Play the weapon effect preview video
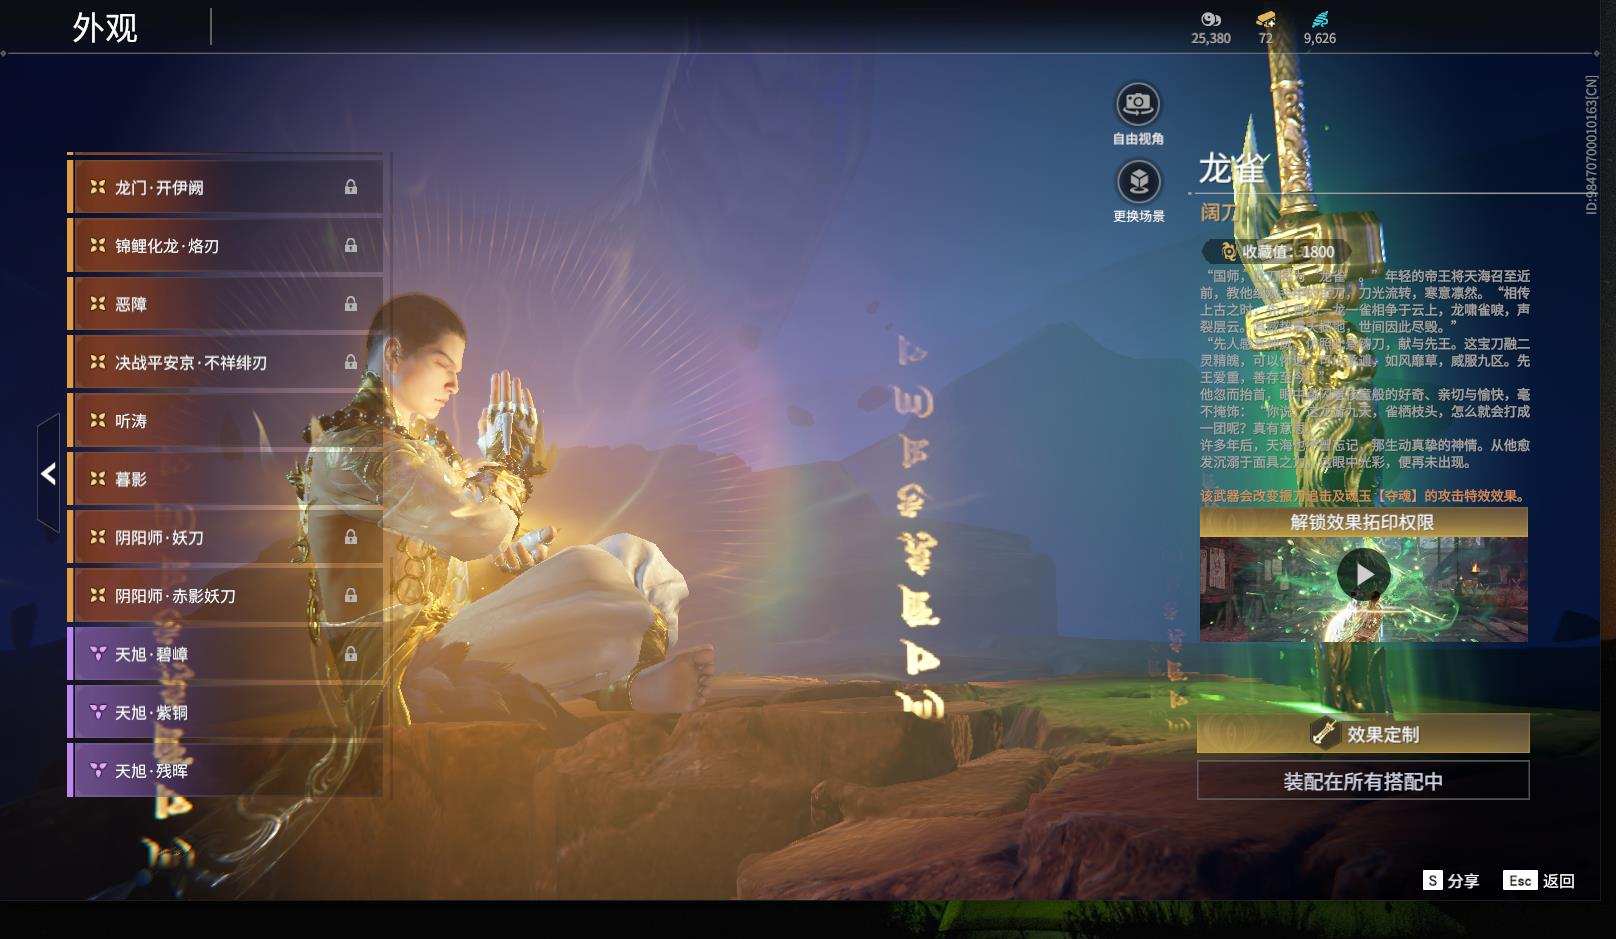This screenshot has height=939, width=1616. click(x=1364, y=574)
